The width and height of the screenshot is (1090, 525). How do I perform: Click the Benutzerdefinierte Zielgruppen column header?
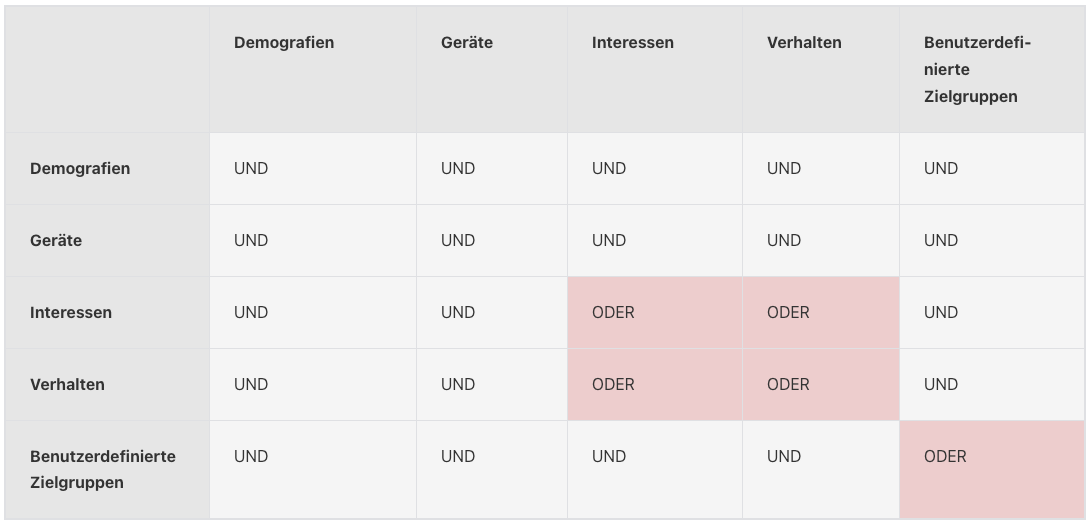tap(977, 70)
